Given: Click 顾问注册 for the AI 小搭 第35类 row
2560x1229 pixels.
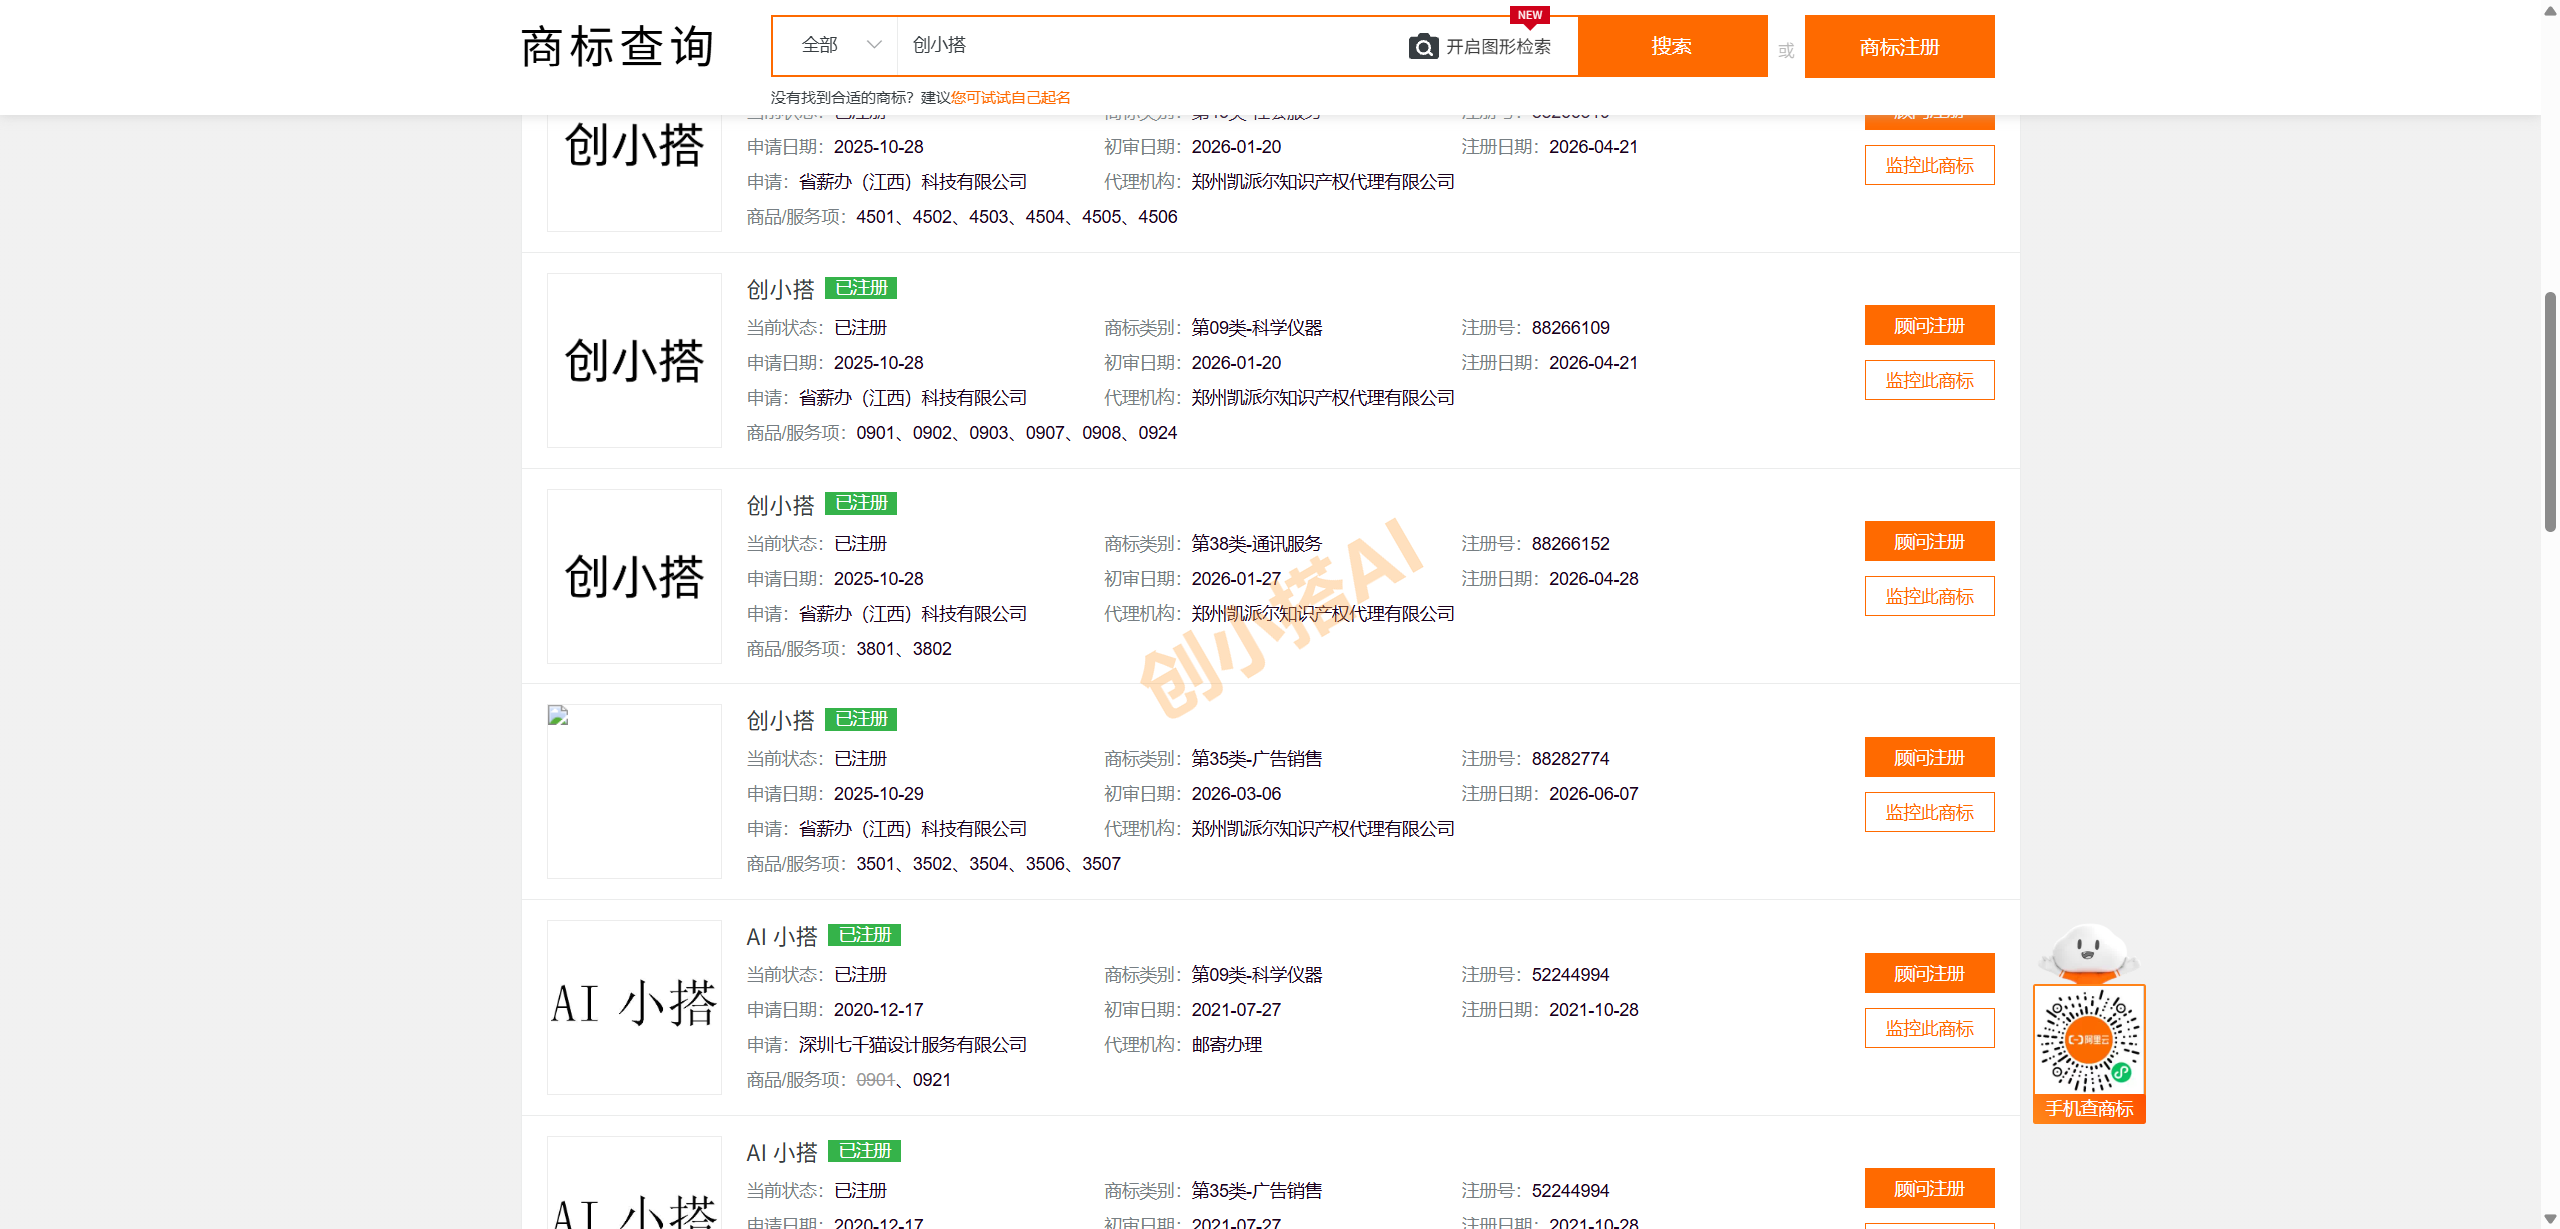Looking at the screenshot, I should (1929, 1188).
